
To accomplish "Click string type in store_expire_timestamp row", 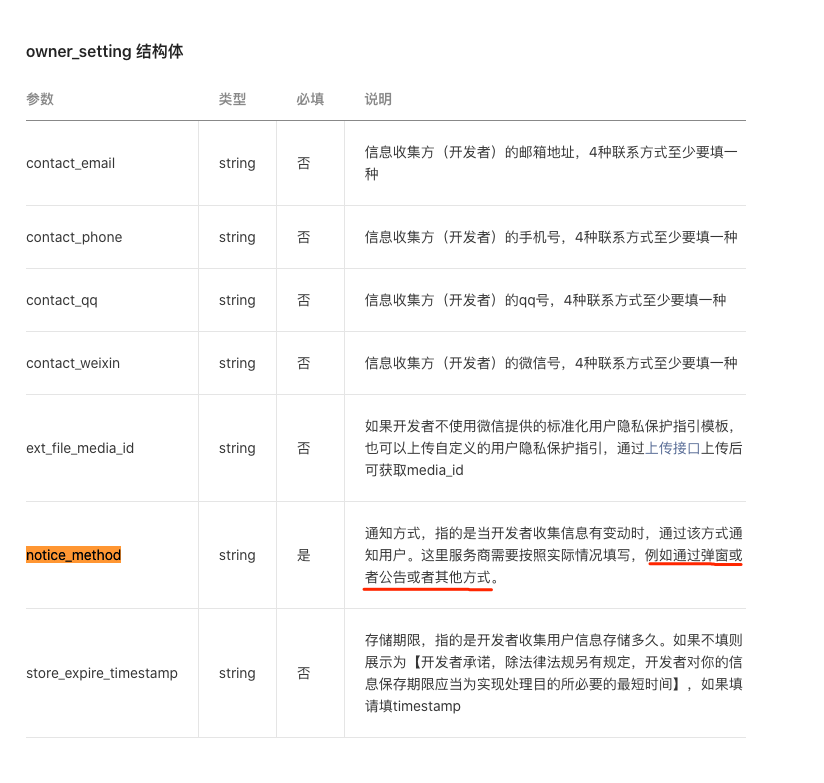I will pos(237,673).
